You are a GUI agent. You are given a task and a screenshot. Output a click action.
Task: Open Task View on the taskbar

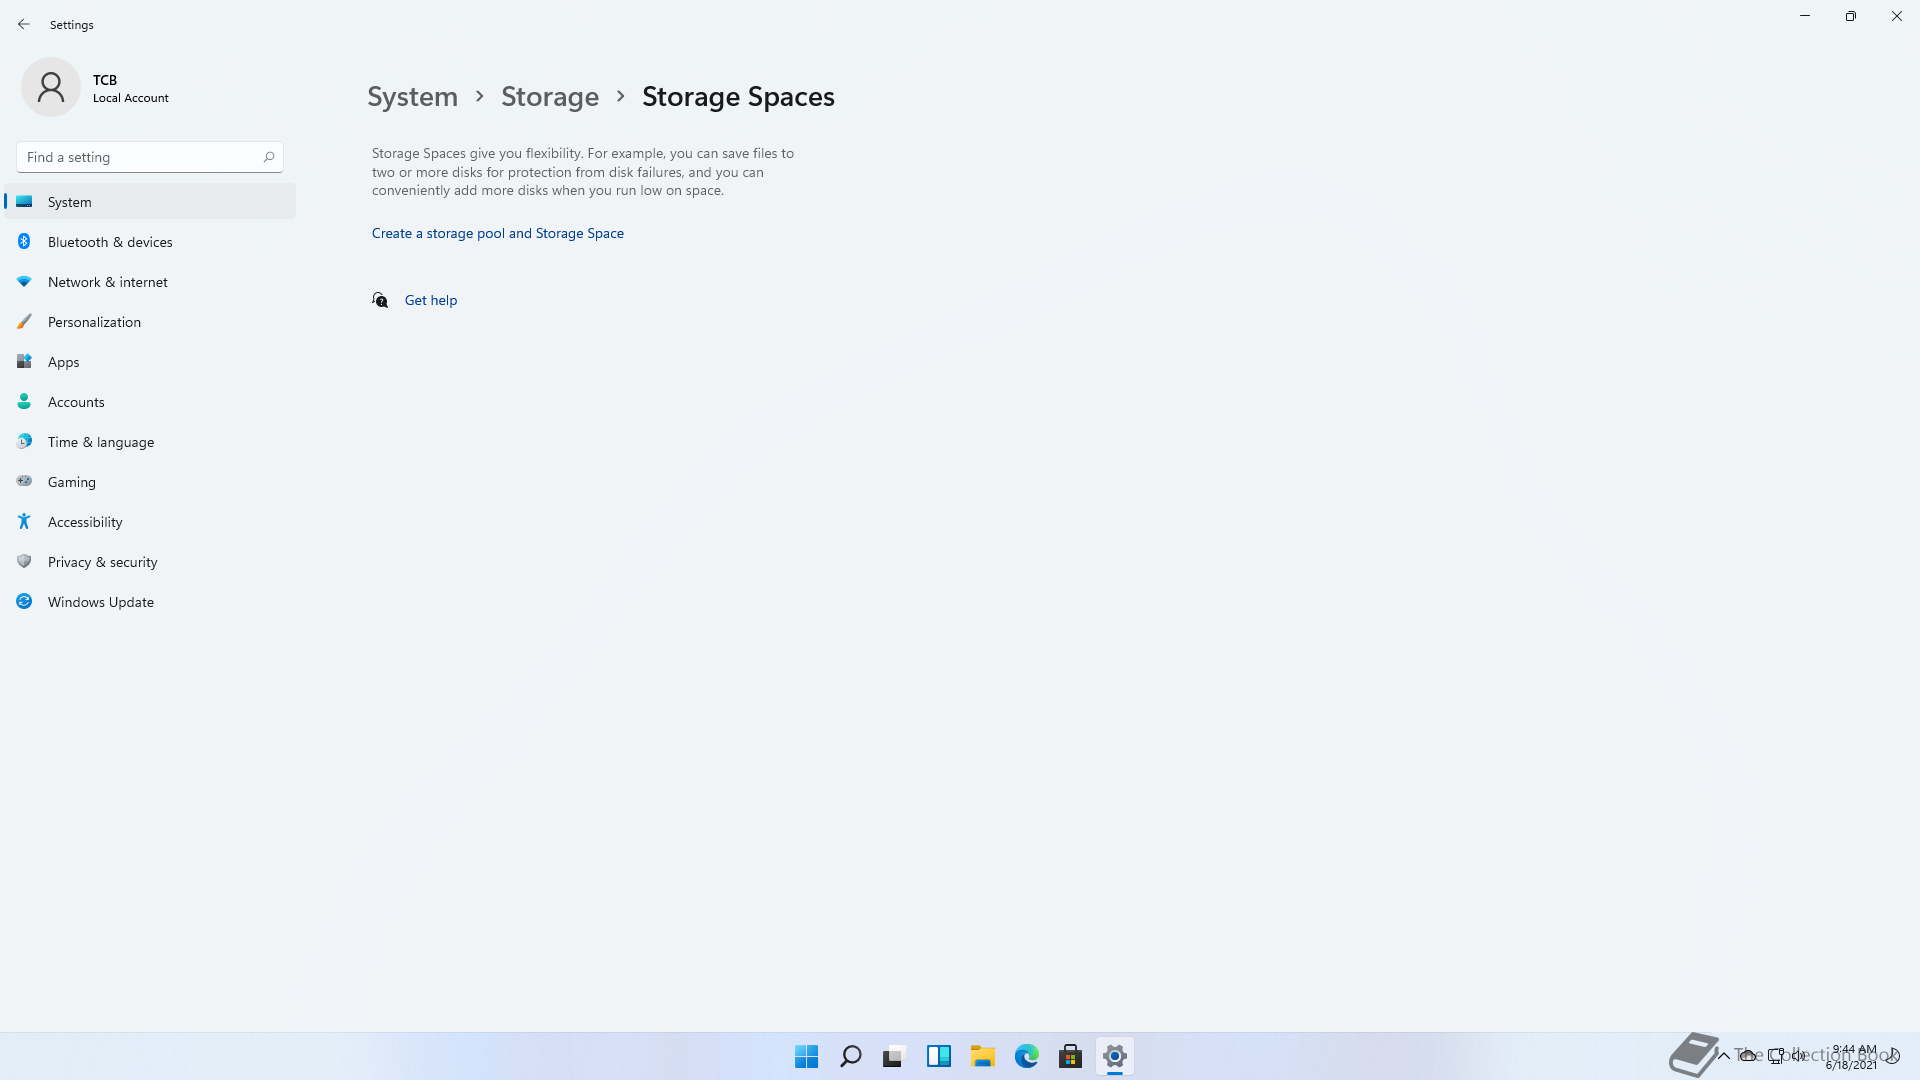(x=895, y=1056)
